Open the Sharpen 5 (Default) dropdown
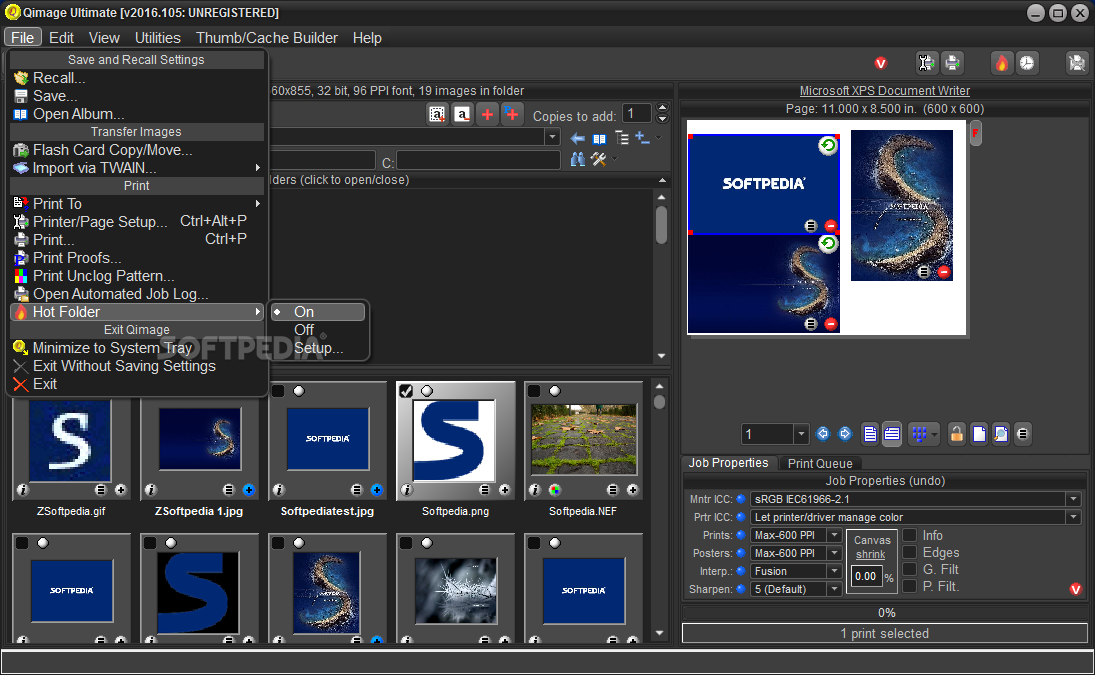This screenshot has height=675, width=1095. pyautogui.click(x=834, y=589)
